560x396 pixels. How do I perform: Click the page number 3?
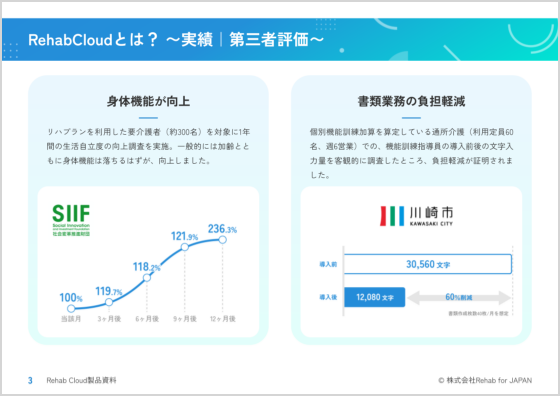[30, 381]
